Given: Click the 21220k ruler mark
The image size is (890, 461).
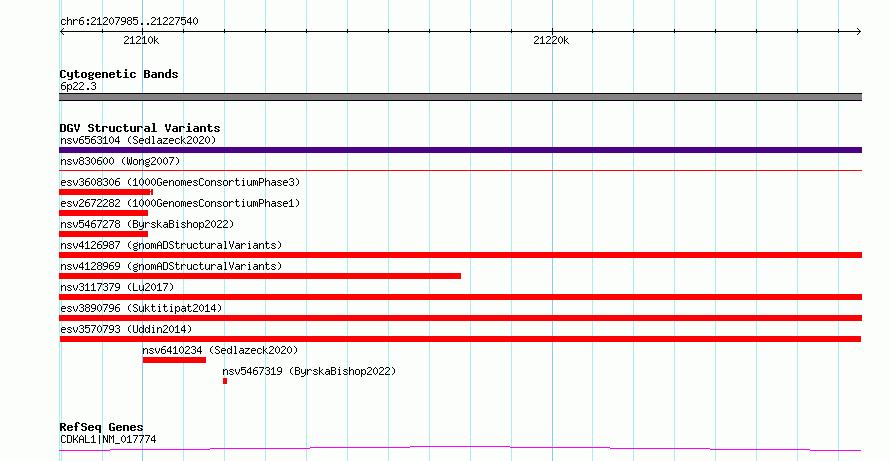Looking at the screenshot, I should click(x=551, y=40).
